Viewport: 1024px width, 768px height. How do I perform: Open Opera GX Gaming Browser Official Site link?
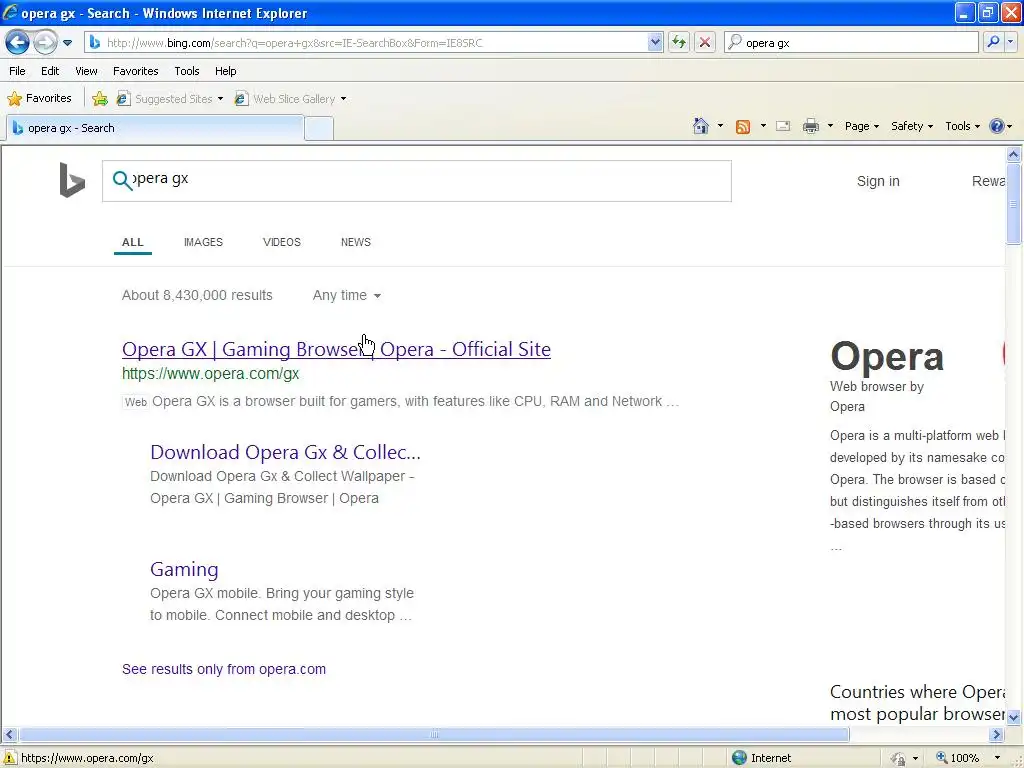click(x=336, y=349)
